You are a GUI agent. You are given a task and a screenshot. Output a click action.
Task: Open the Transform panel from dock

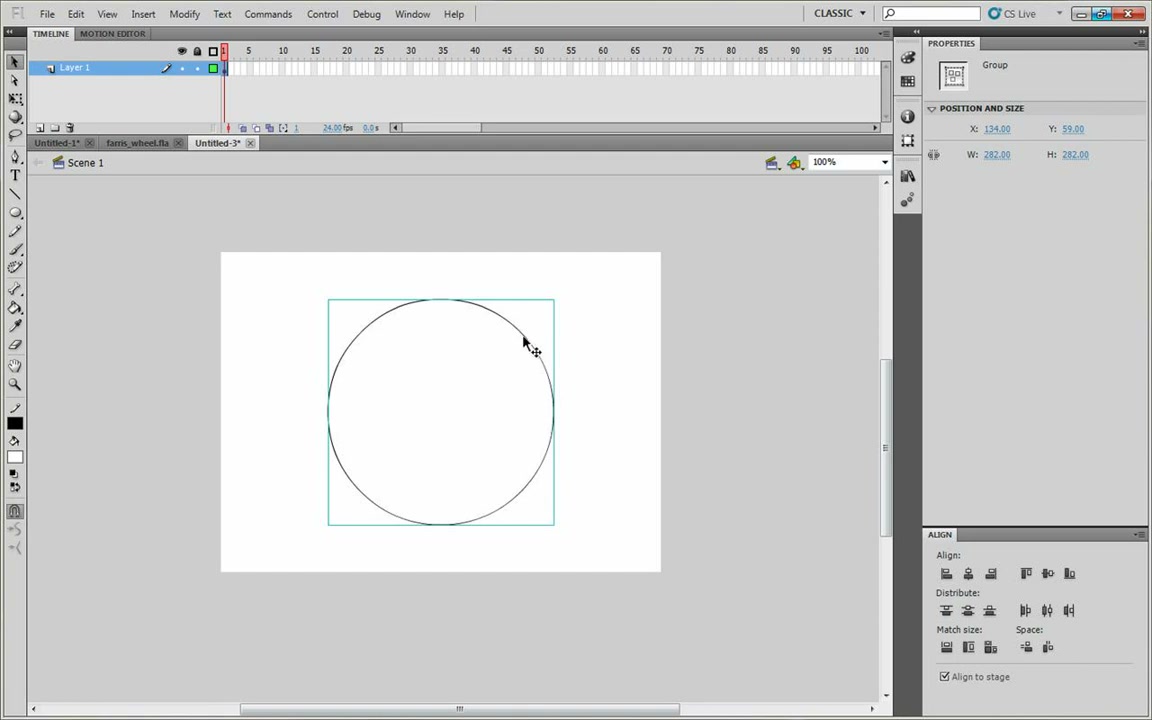click(x=908, y=140)
